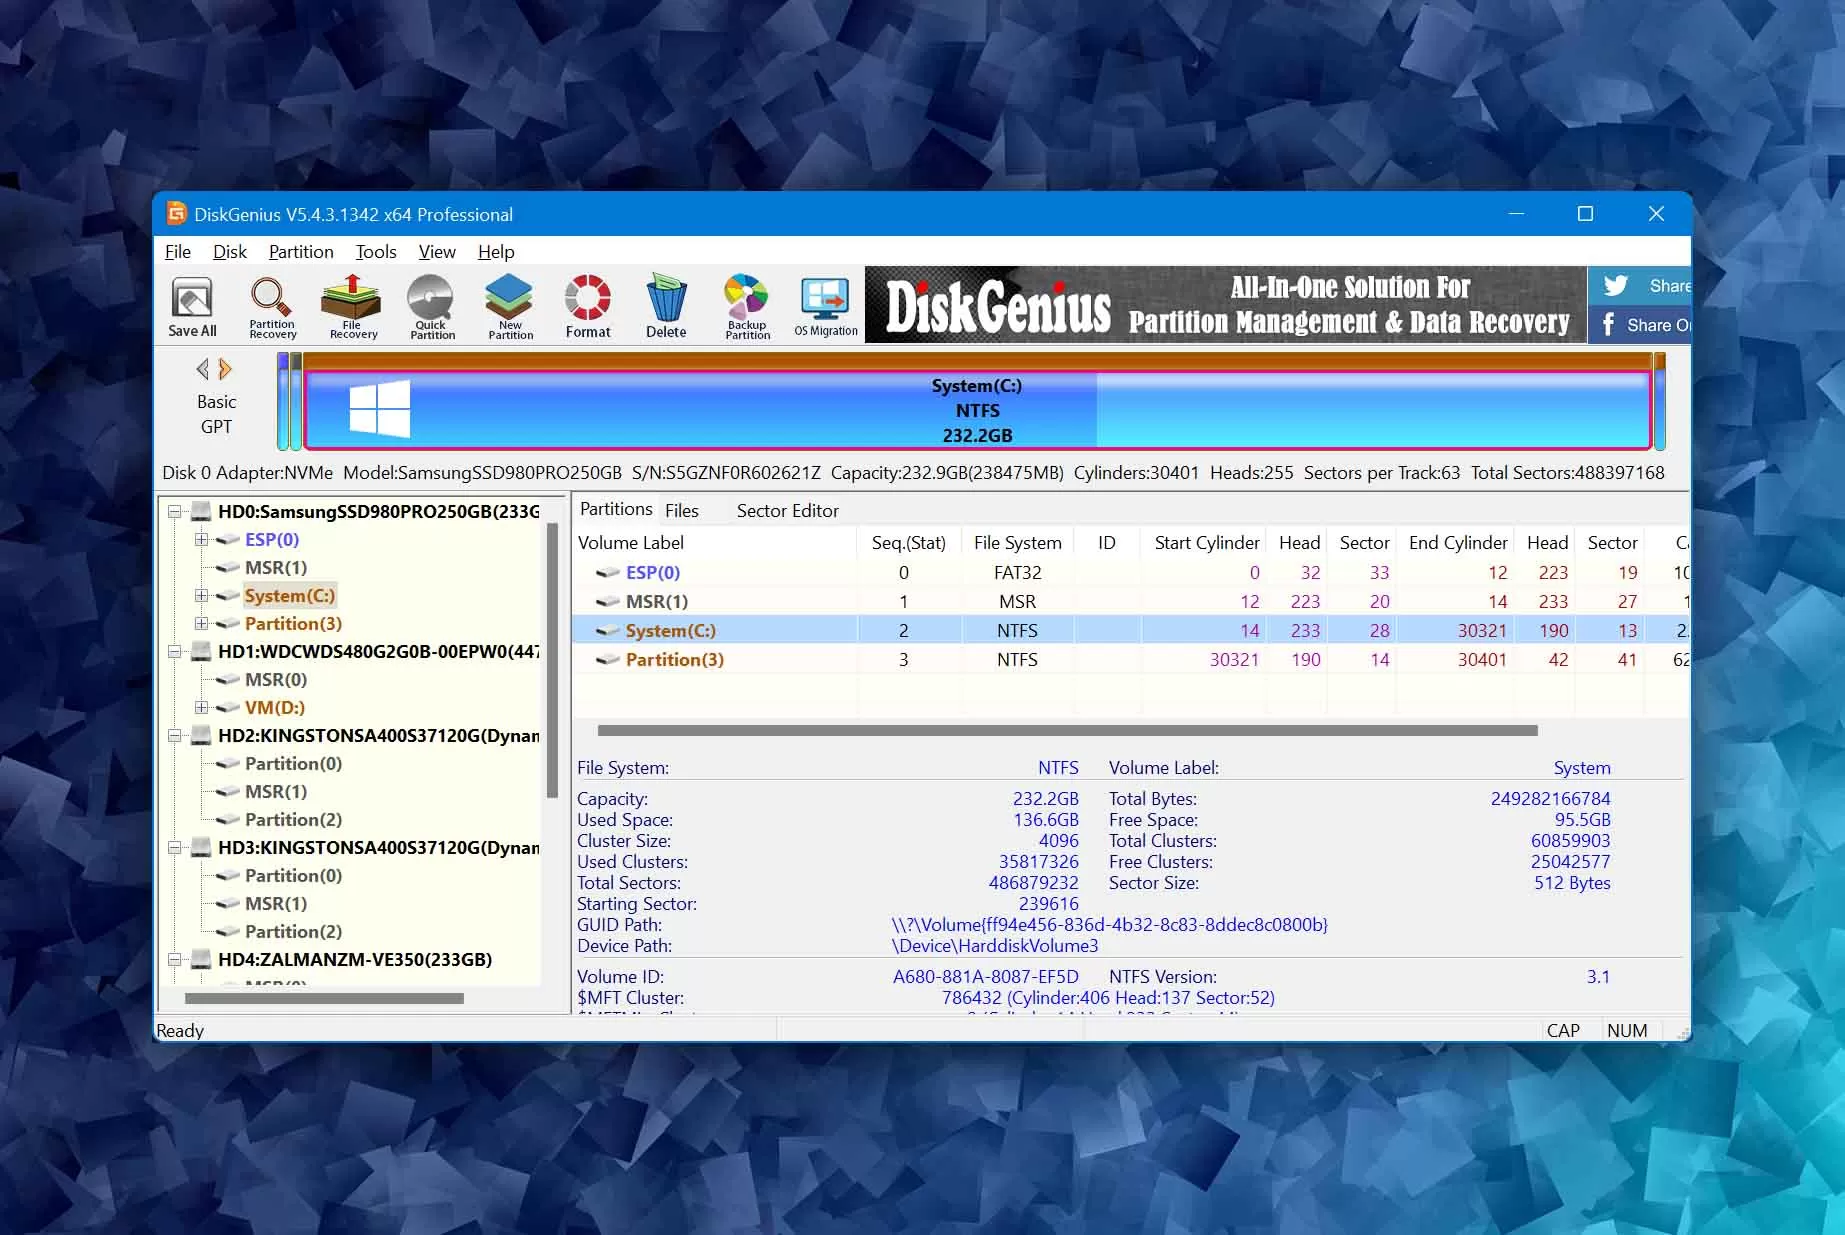The width and height of the screenshot is (1845, 1235).
Task: Click the HD4 ZALMAN disk icon in tree
Action: pyautogui.click(x=201, y=960)
